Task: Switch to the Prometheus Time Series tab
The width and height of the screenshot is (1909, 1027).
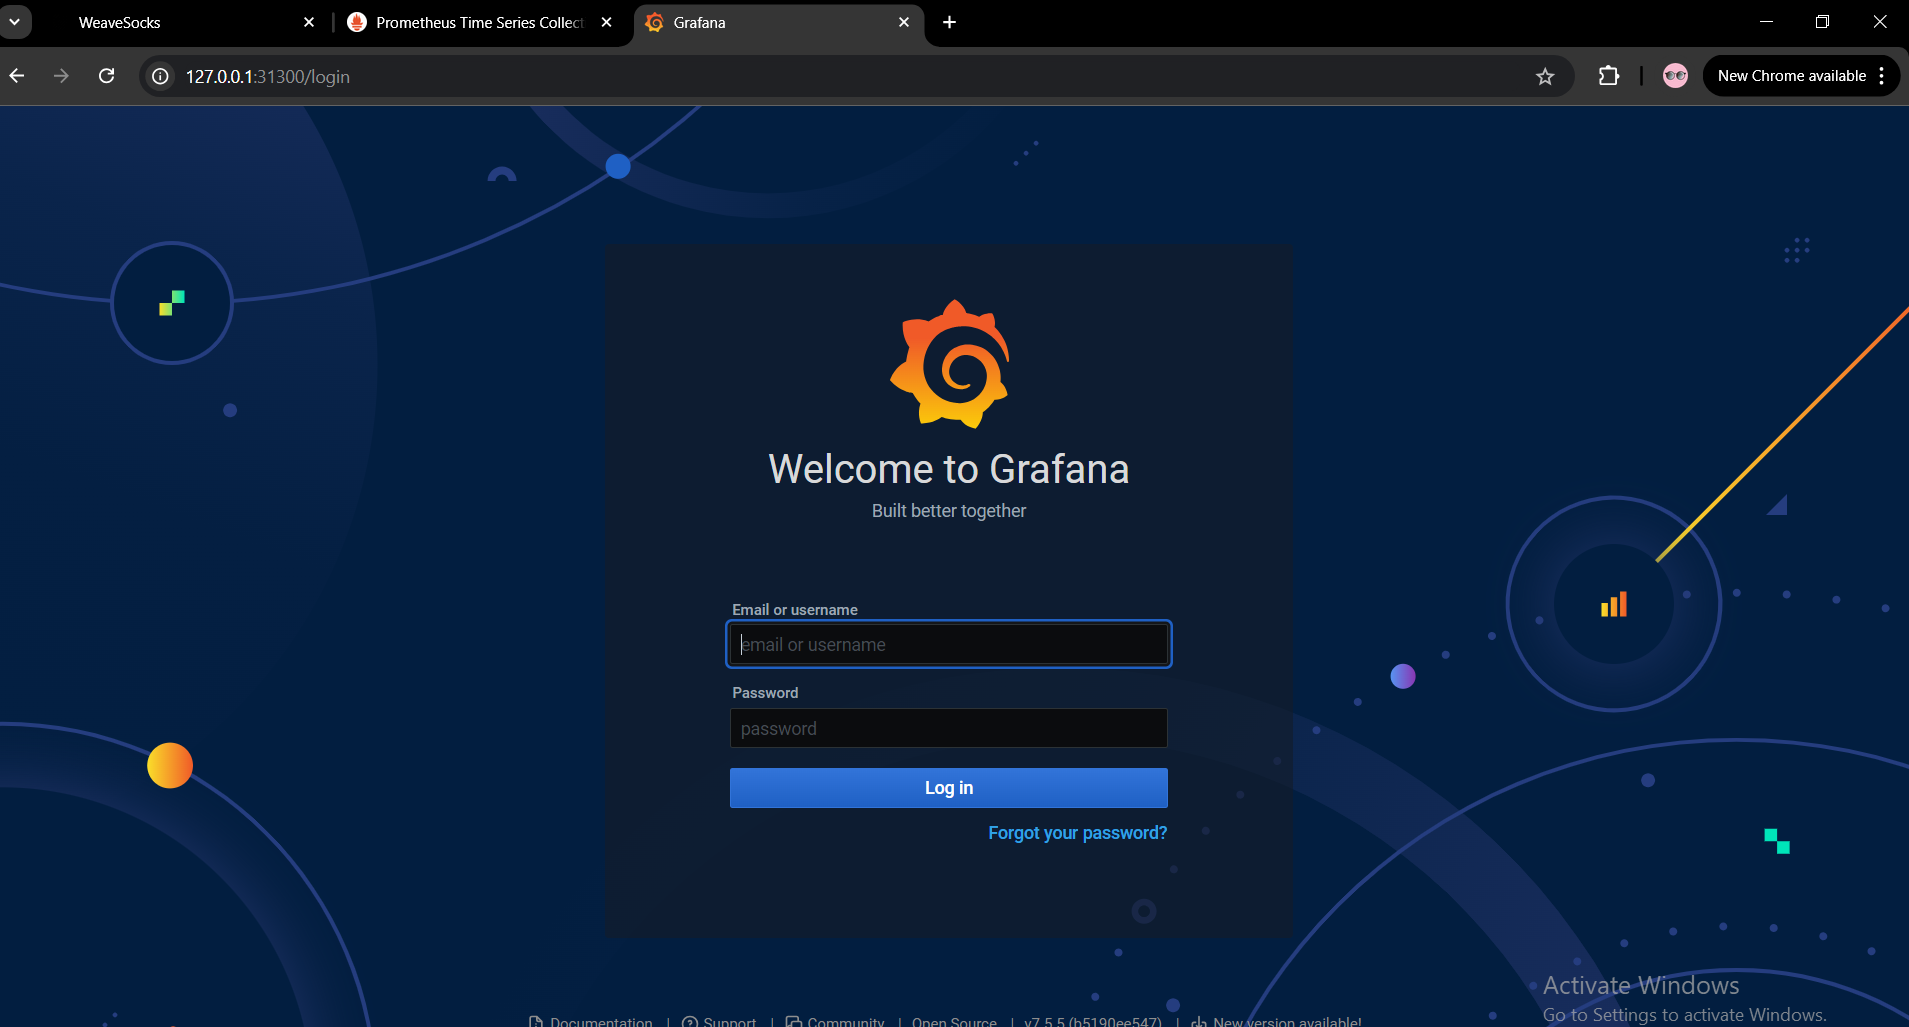Action: [479, 22]
